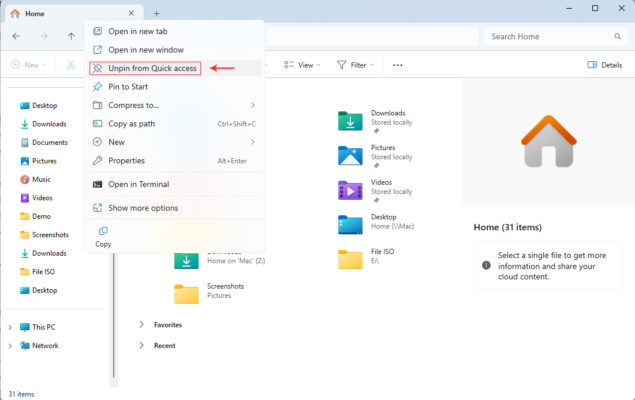Click the Unpin icon in context menu
The image size is (635, 400).
point(98,68)
